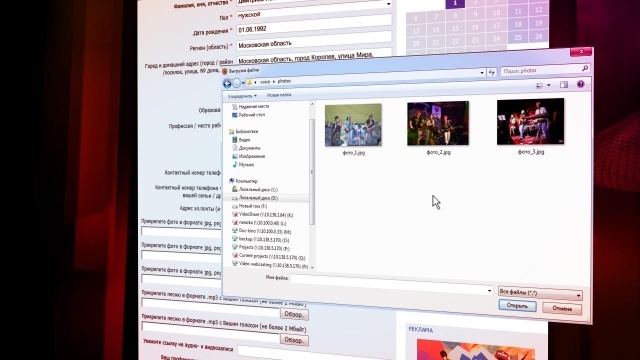
Task: Open the Упорядочить dropdown menu
Action: pyautogui.click(x=242, y=96)
